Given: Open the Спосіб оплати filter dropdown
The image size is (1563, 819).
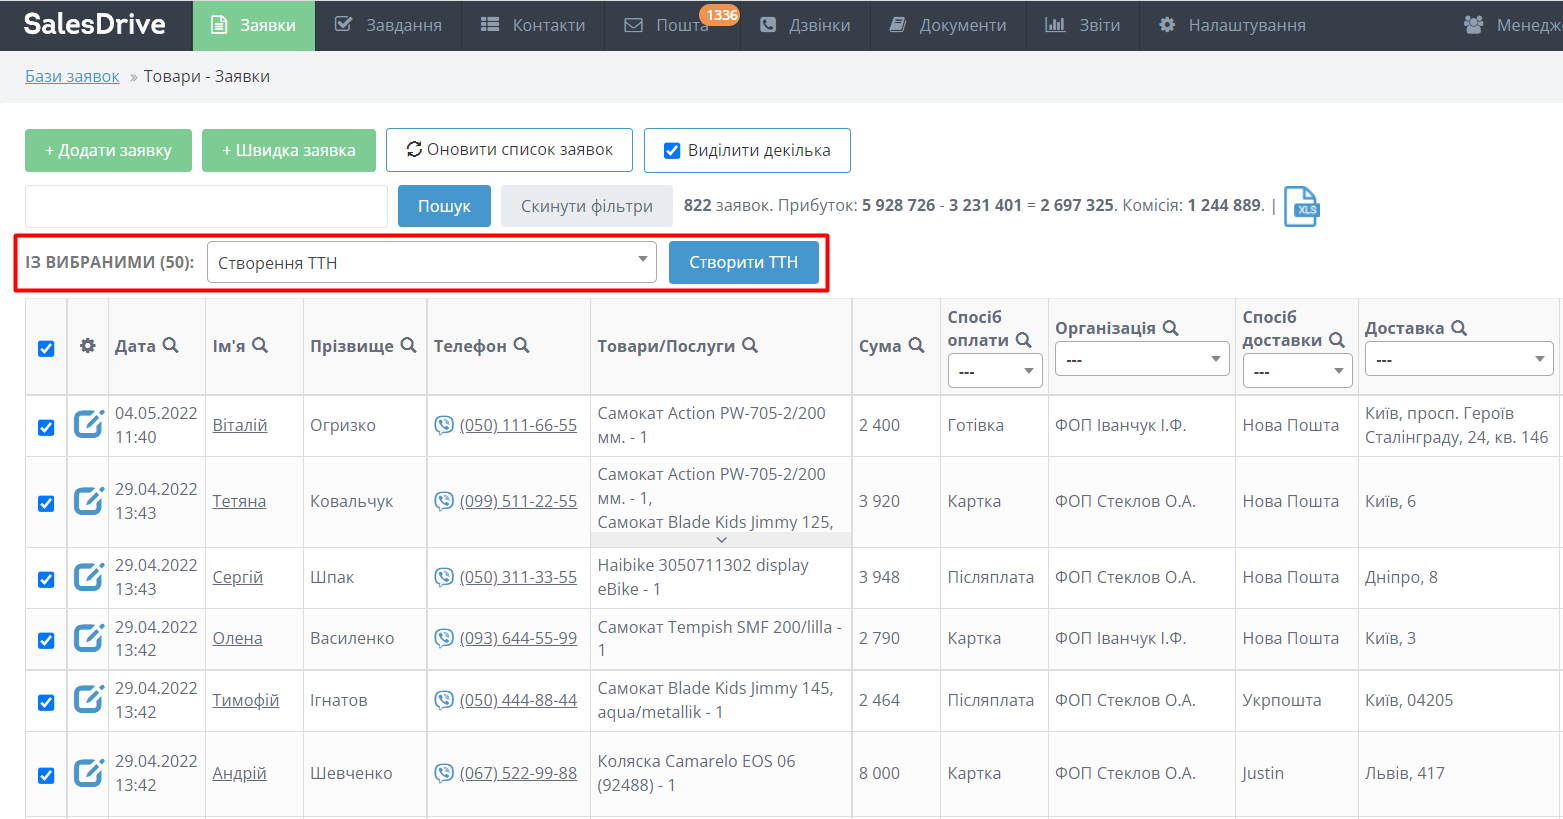Looking at the screenshot, I should click(x=994, y=371).
